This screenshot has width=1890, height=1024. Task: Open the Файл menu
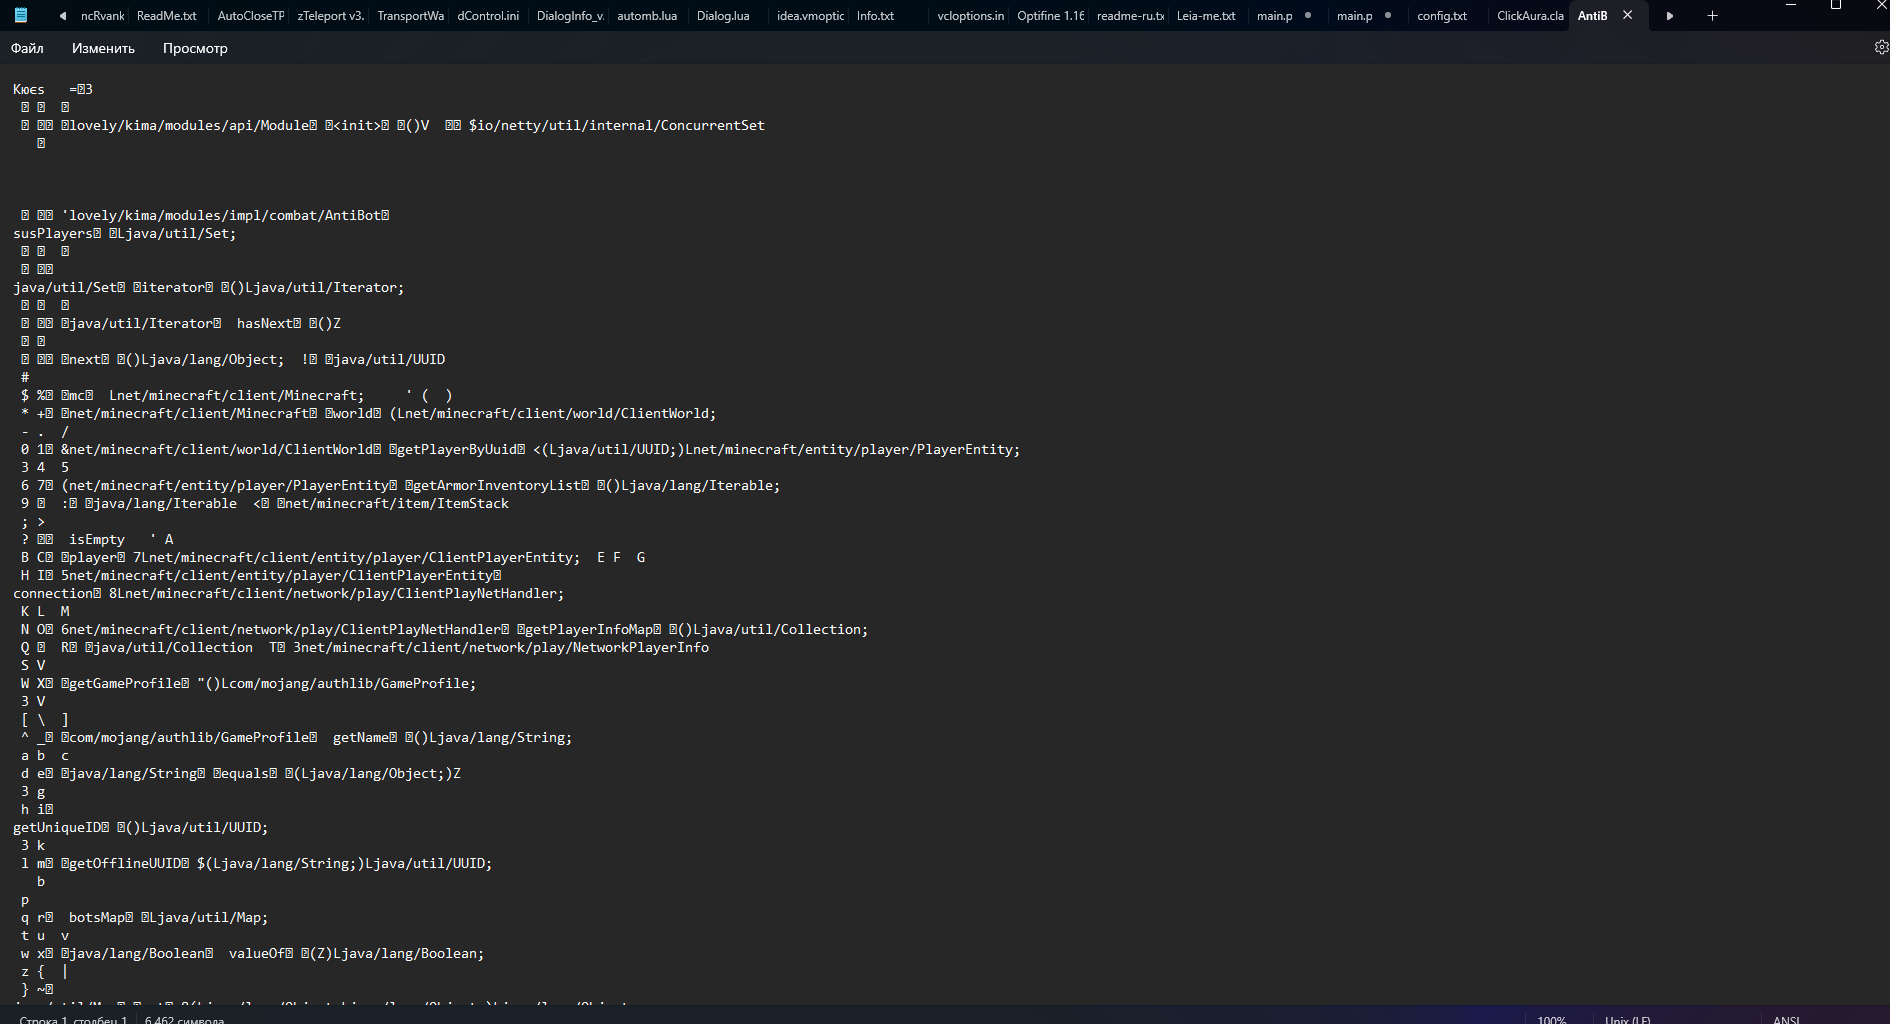(27, 48)
